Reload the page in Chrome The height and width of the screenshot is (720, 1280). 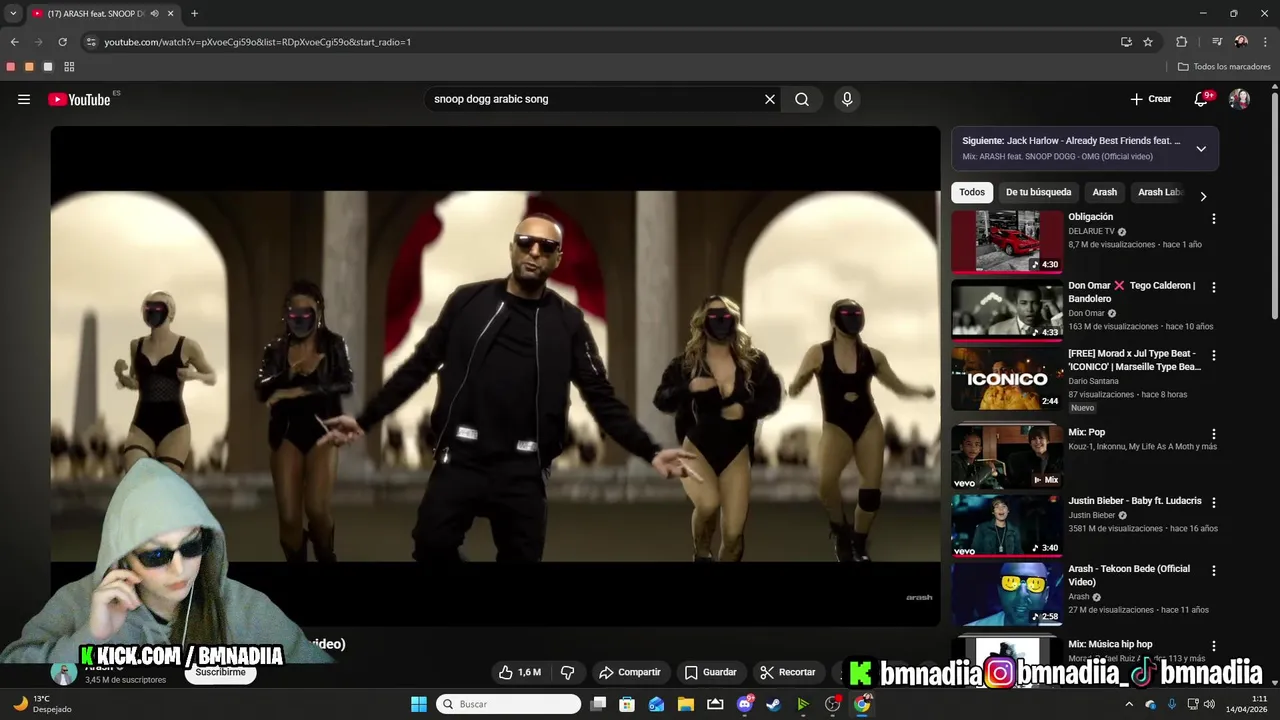[62, 42]
